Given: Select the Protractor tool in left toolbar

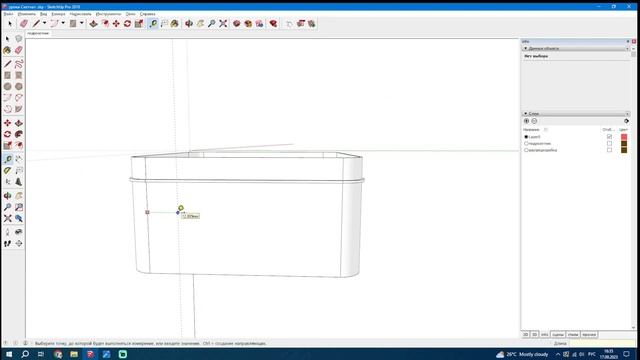Looking at the screenshot, I should tap(7, 171).
